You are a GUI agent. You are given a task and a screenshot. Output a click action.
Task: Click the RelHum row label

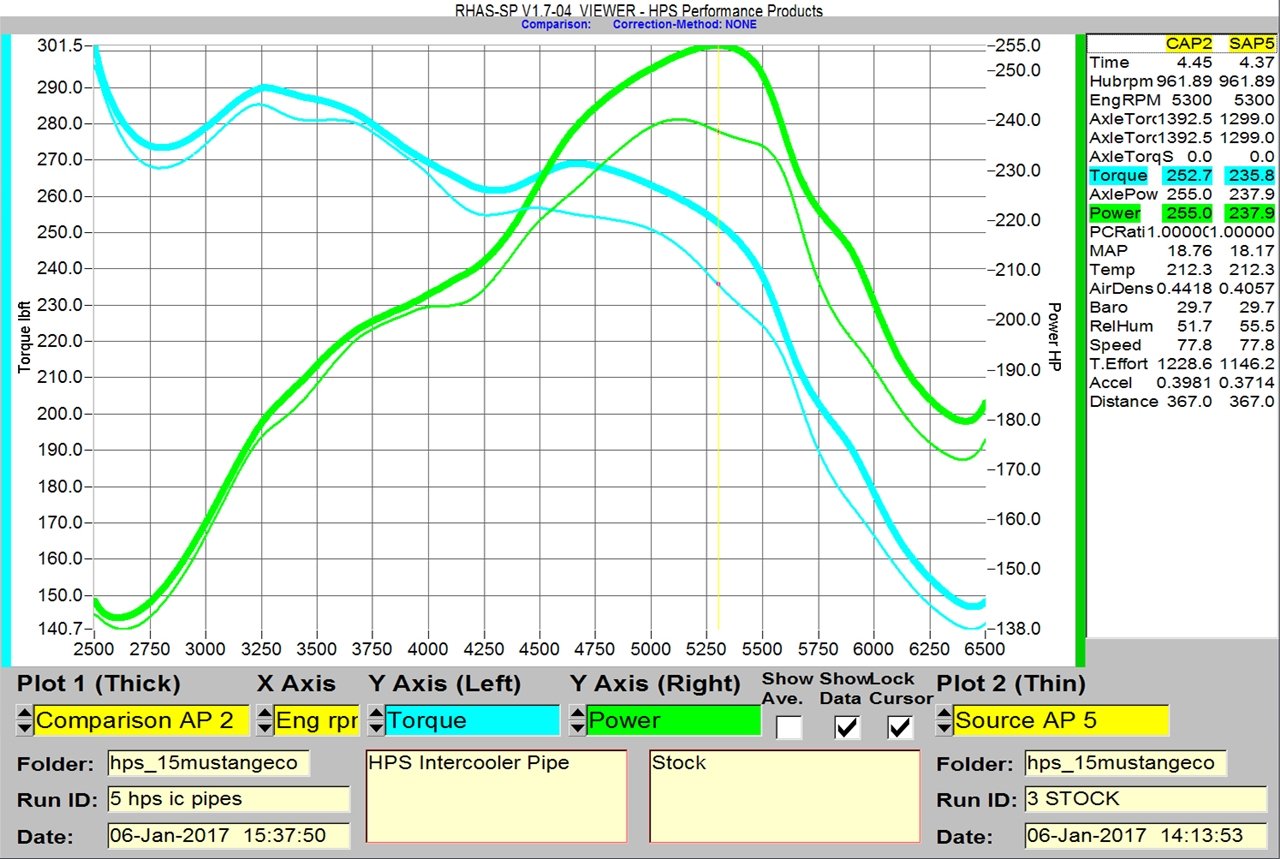click(x=1119, y=326)
